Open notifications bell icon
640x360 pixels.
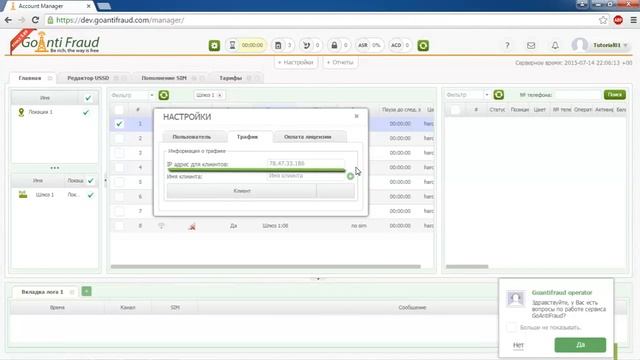coord(555,45)
